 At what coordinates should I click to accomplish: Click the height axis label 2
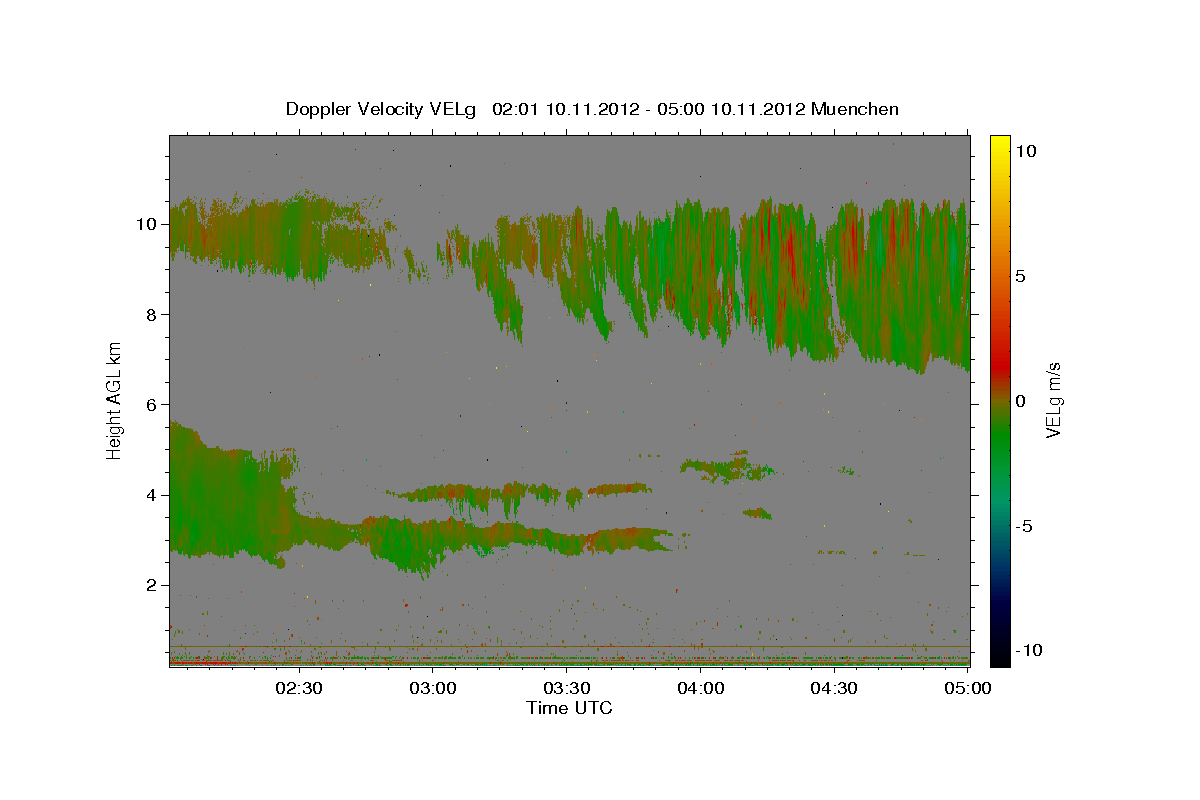(152, 585)
